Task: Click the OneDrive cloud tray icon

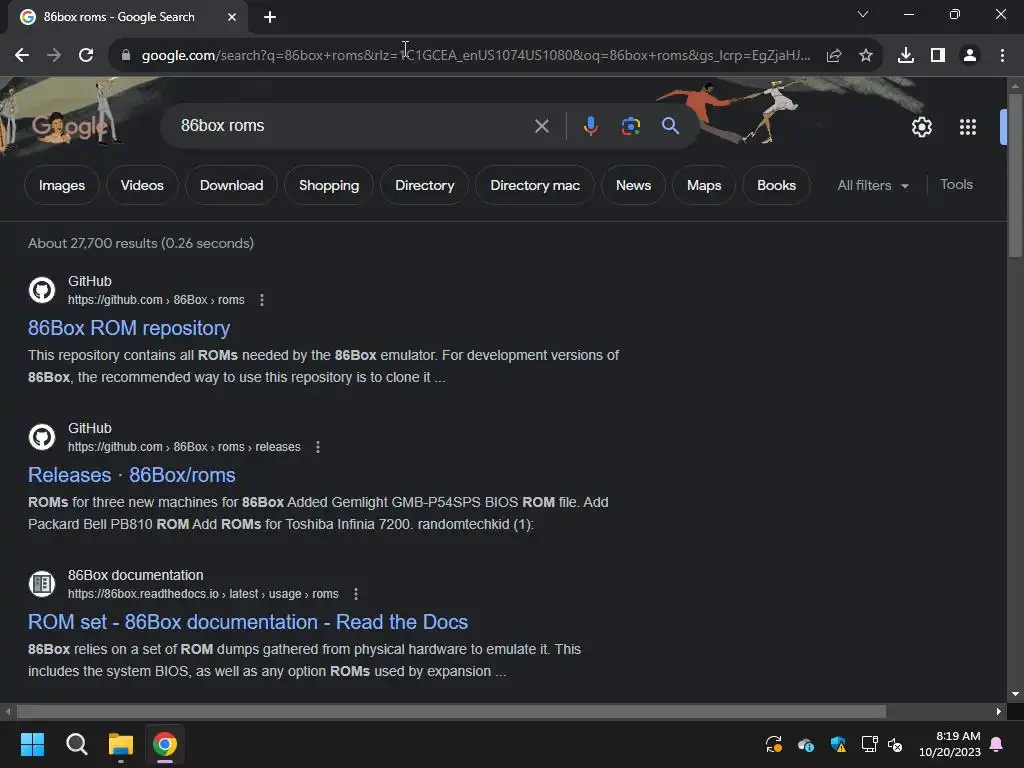Action: click(806, 744)
